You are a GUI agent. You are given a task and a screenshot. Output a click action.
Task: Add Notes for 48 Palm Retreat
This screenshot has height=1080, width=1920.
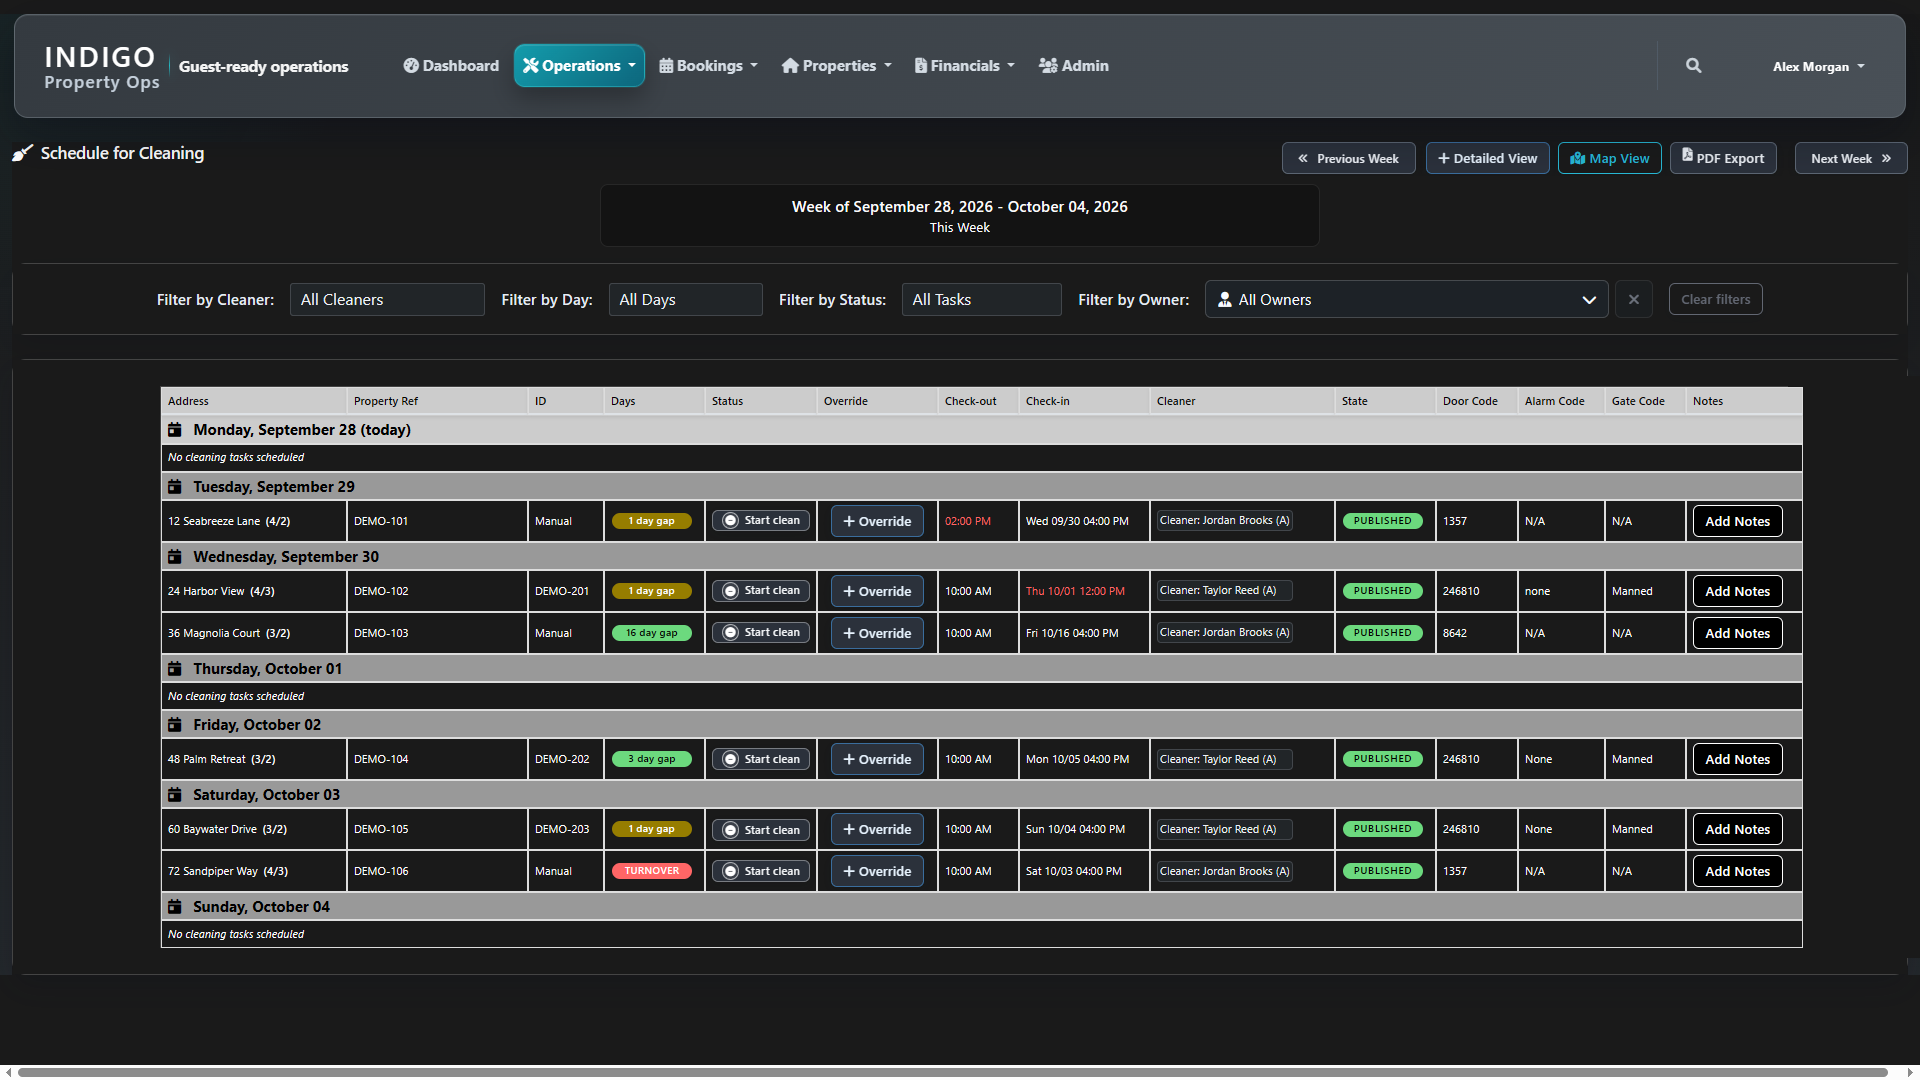click(1737, 759)
